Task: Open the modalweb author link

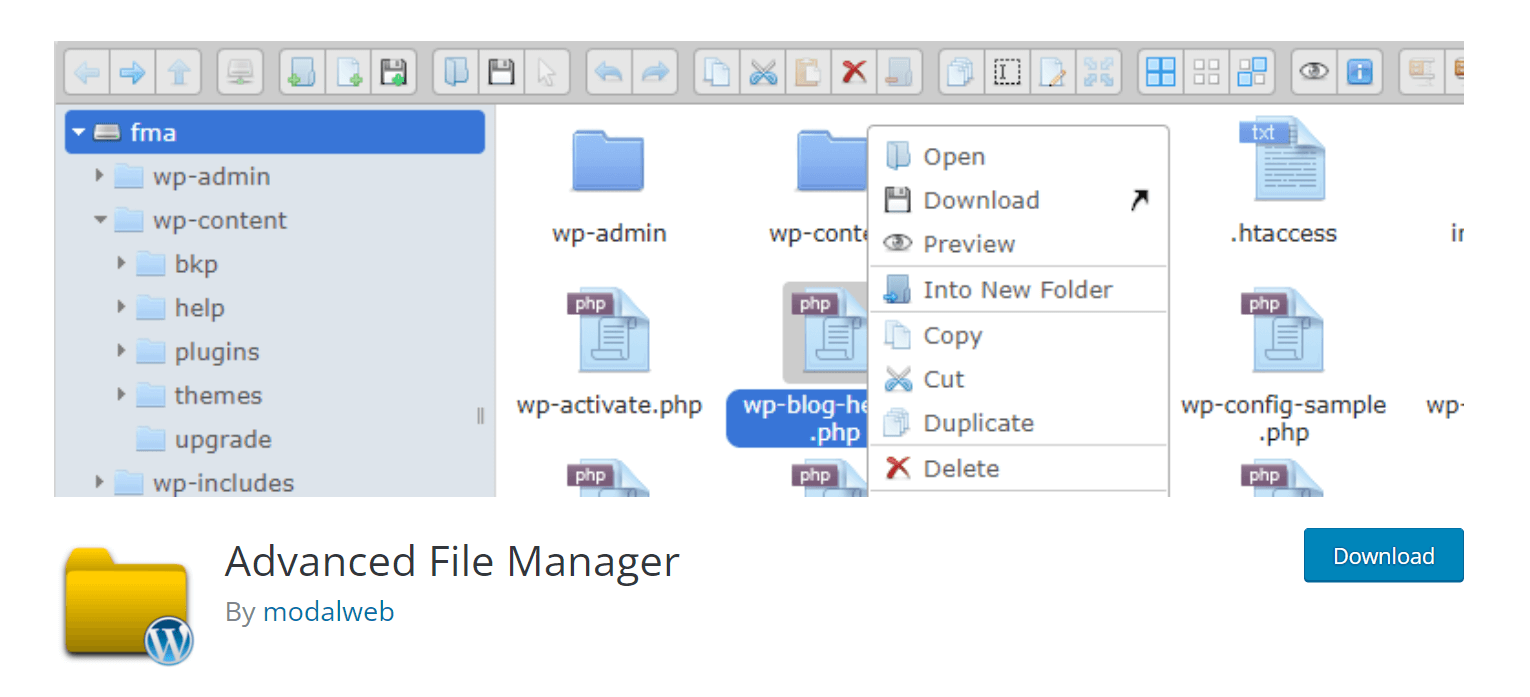Action: point(328,612)
